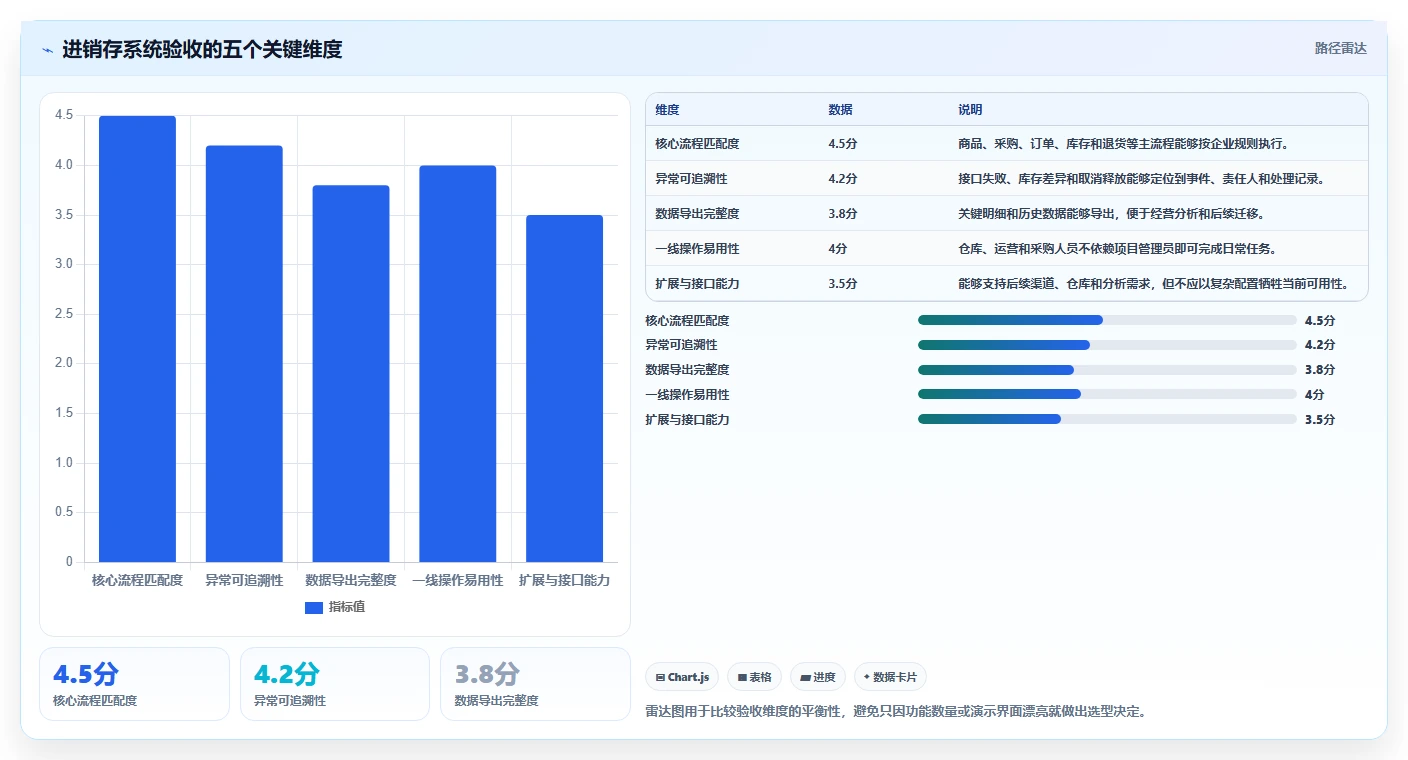Click the description starting with 关键明细
The image size is (1408, 760).
1111,214
